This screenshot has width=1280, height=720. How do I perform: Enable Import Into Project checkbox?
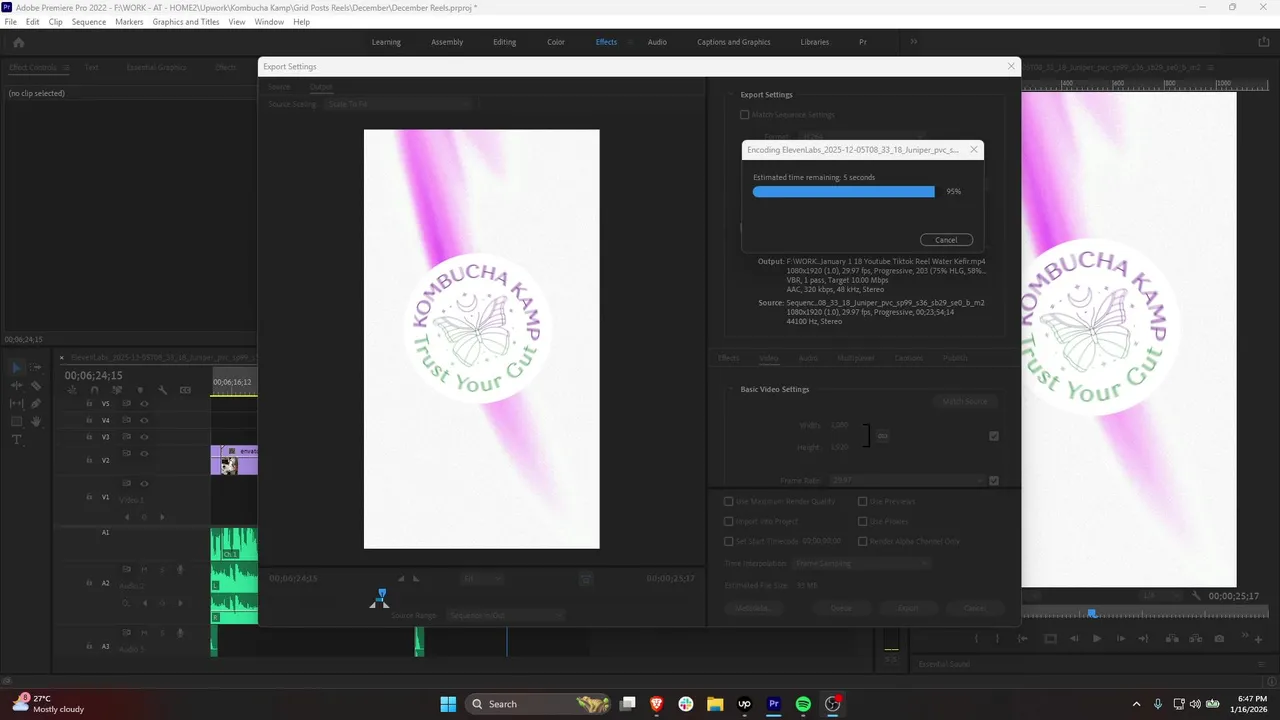click(728, 521)
